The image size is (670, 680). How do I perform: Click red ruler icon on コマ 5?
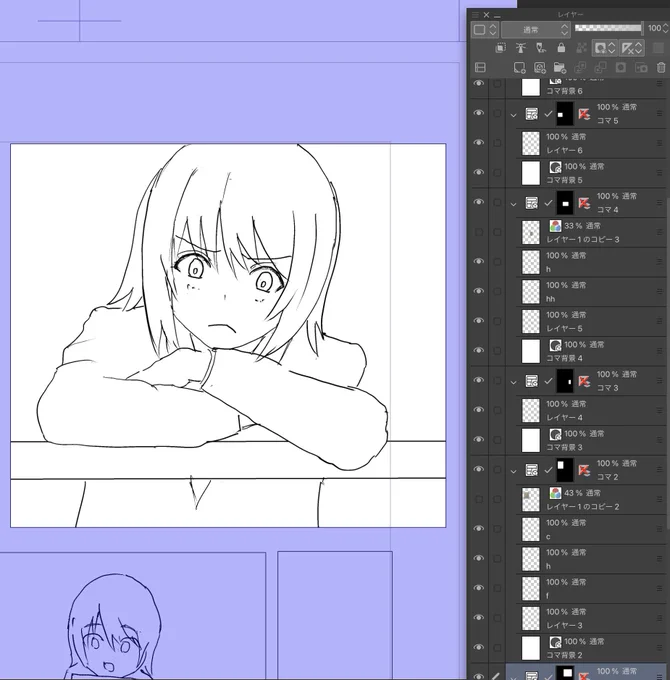point(584,114)
